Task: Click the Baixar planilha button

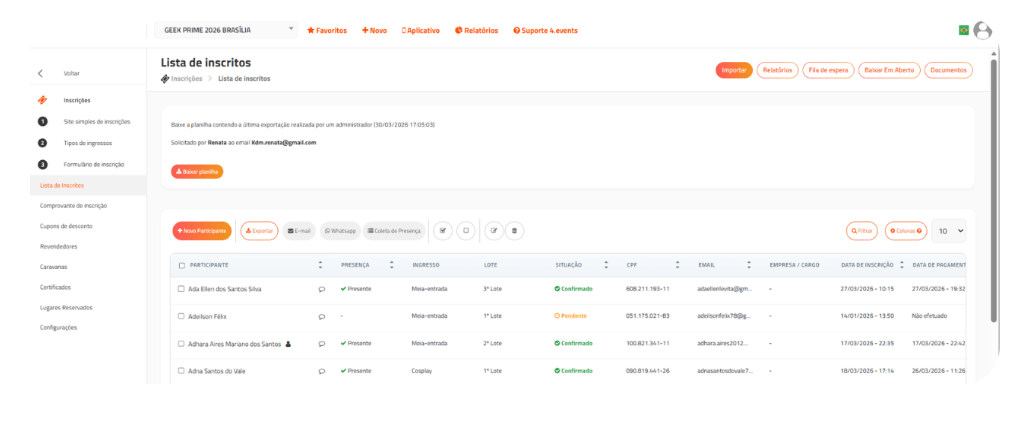Action: coord(197,171)
